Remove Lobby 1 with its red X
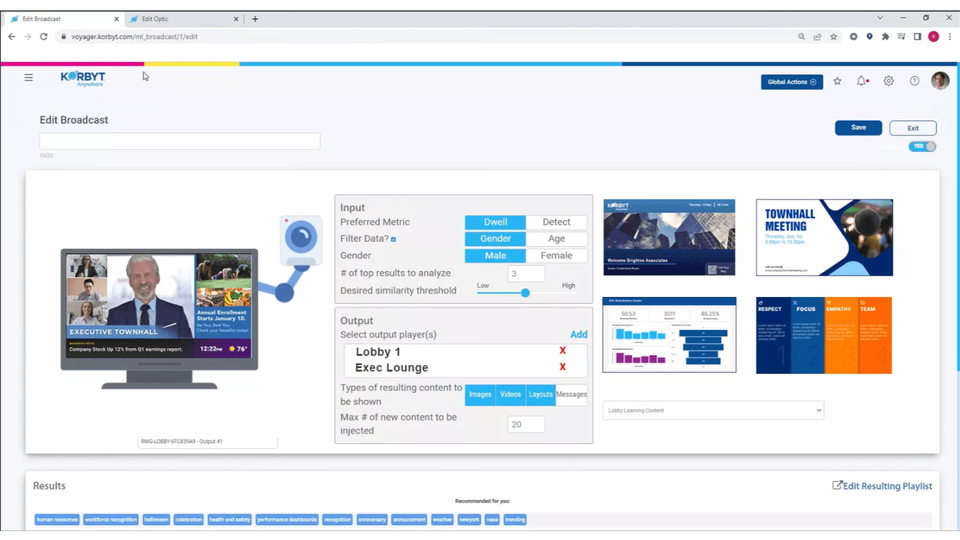This screenshot has height=540, width=960. (x=562, y=352)
